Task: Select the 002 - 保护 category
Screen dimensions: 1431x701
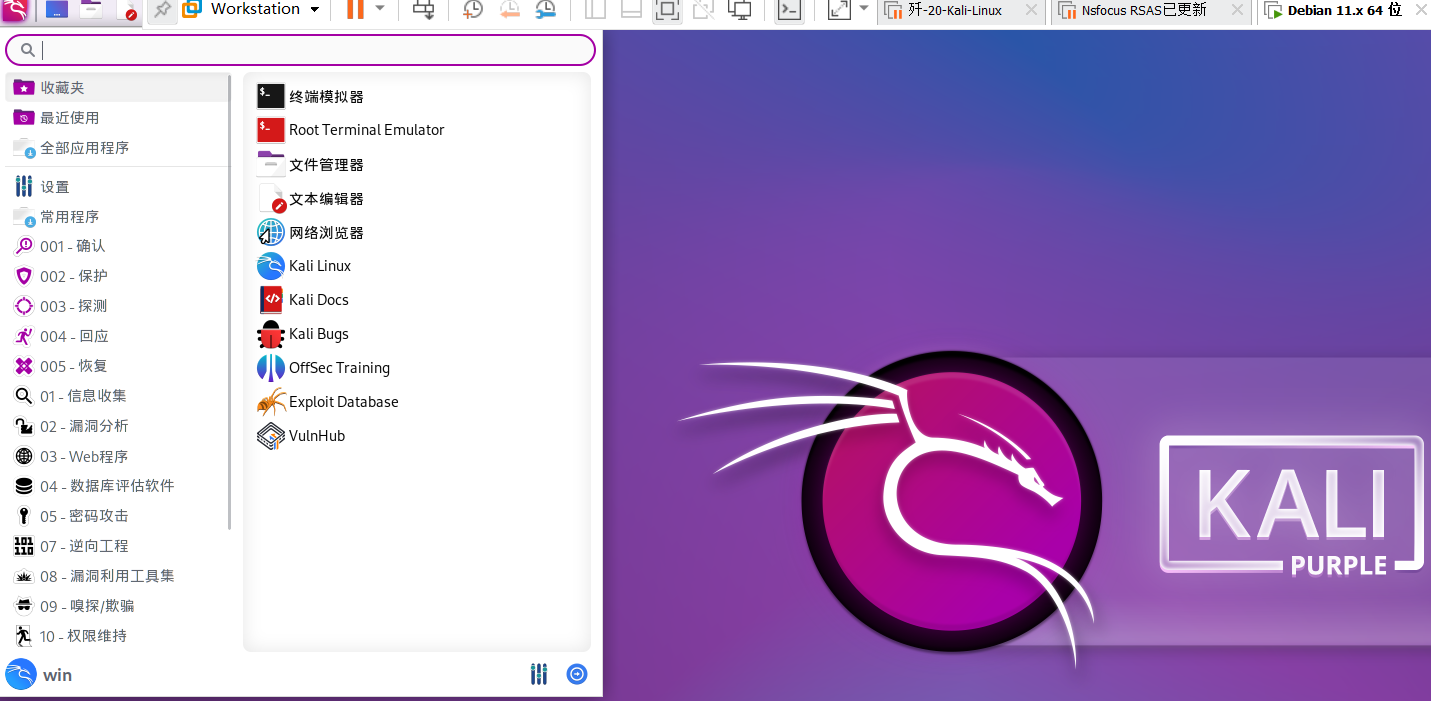Action: (118, 276)
